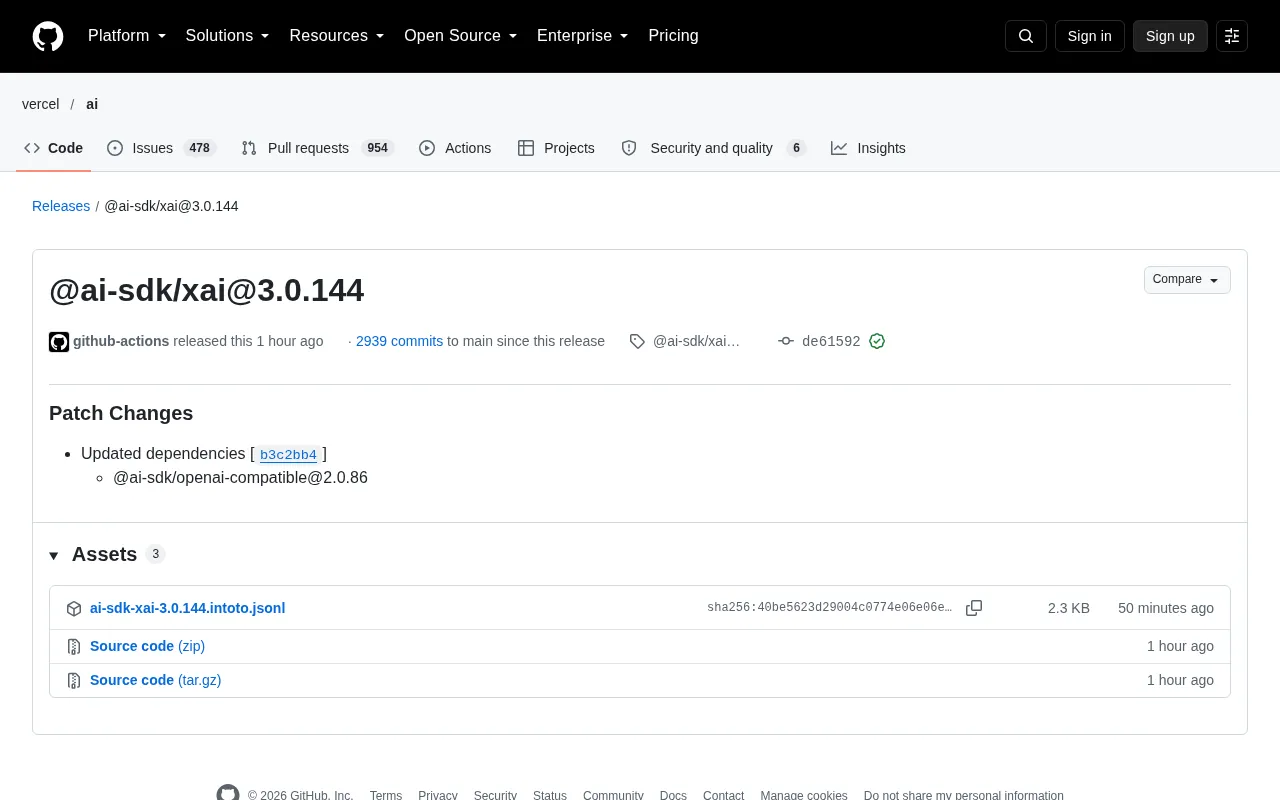Open the 2939 commits link
The image size is (1280, 800).
[x=399, y=341]
